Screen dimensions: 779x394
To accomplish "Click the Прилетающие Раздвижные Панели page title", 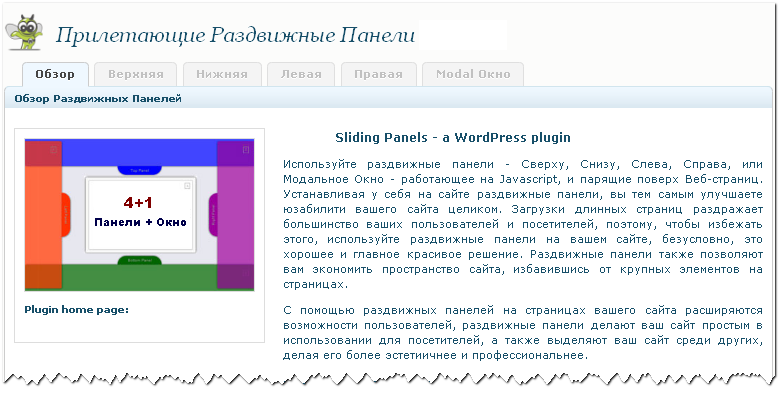I will [x=235, y=35].
